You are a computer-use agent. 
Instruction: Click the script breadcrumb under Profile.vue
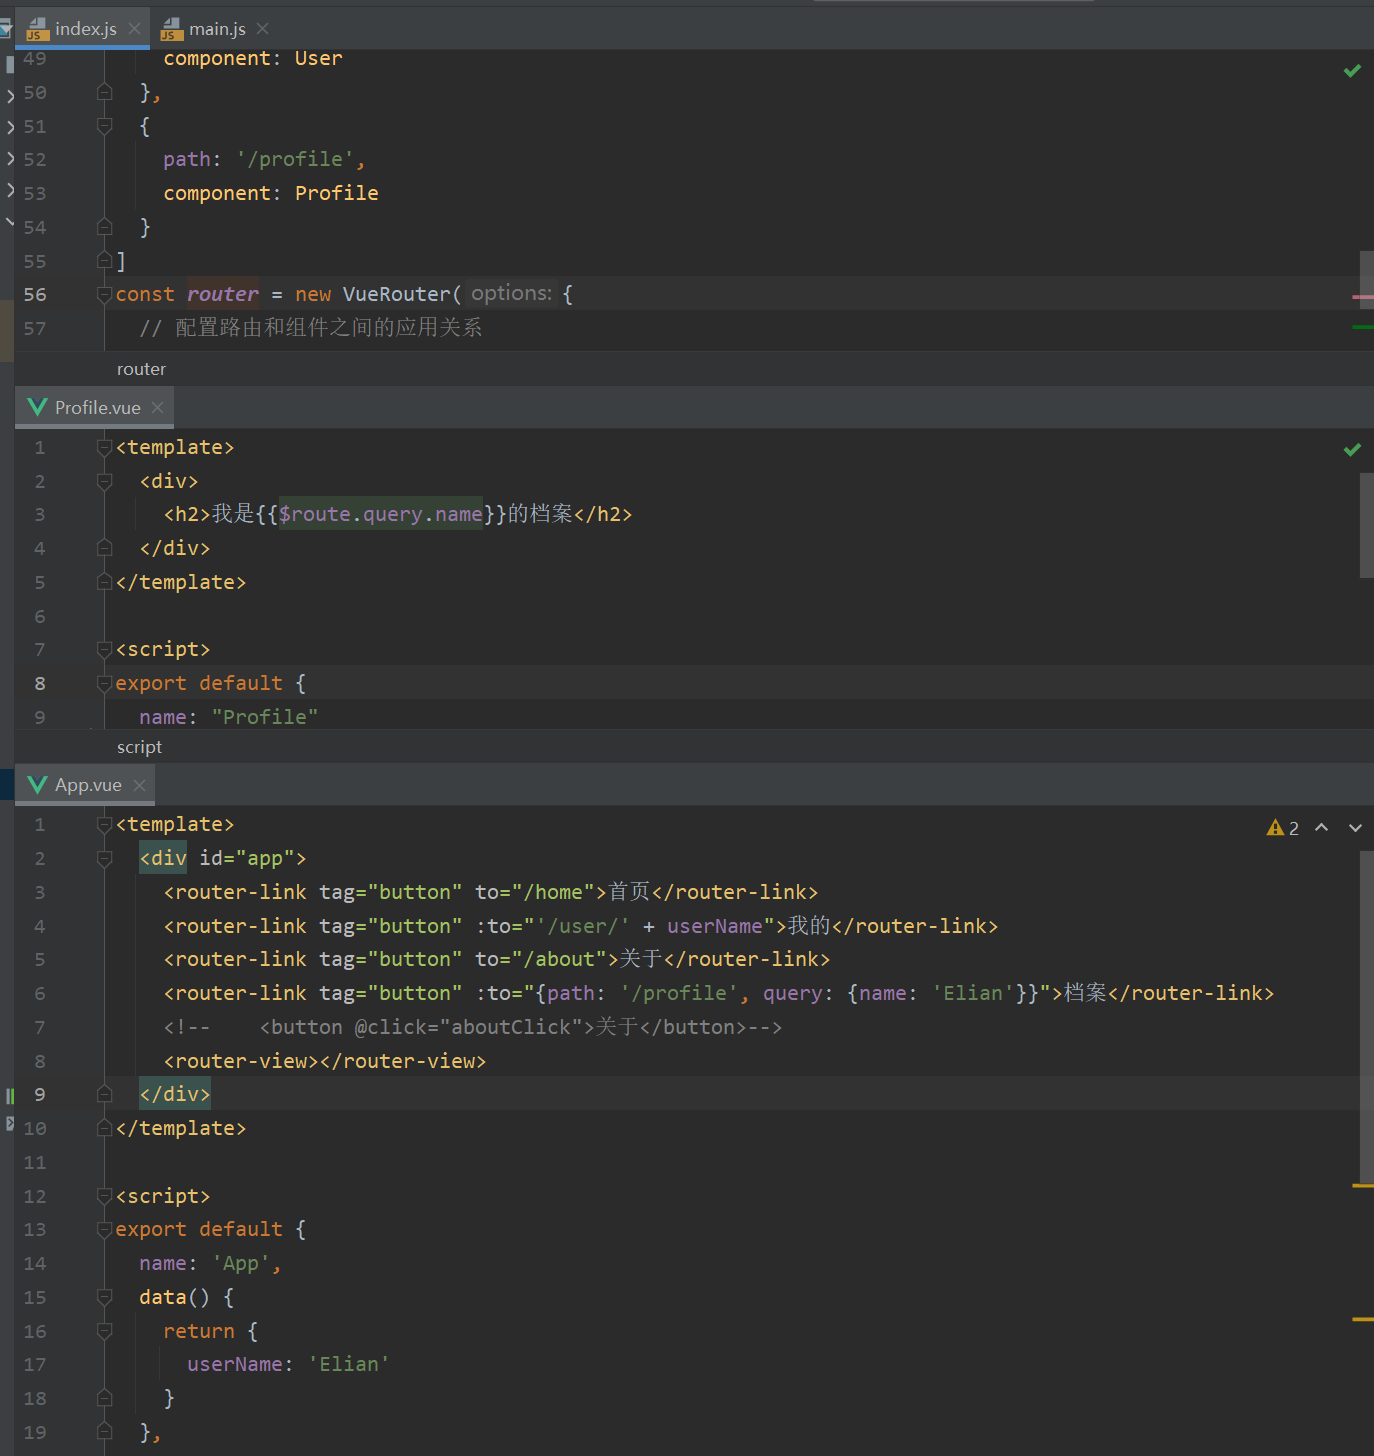coord(139,747)
